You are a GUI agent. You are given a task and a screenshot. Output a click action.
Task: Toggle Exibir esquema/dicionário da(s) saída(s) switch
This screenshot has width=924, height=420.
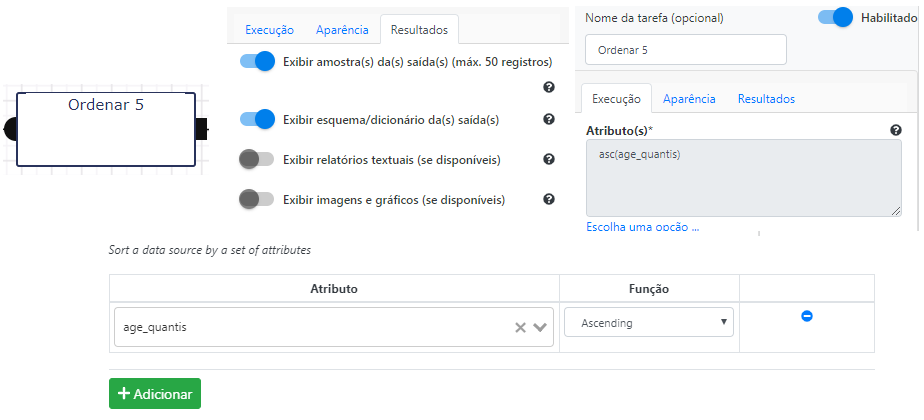point(258,119)
